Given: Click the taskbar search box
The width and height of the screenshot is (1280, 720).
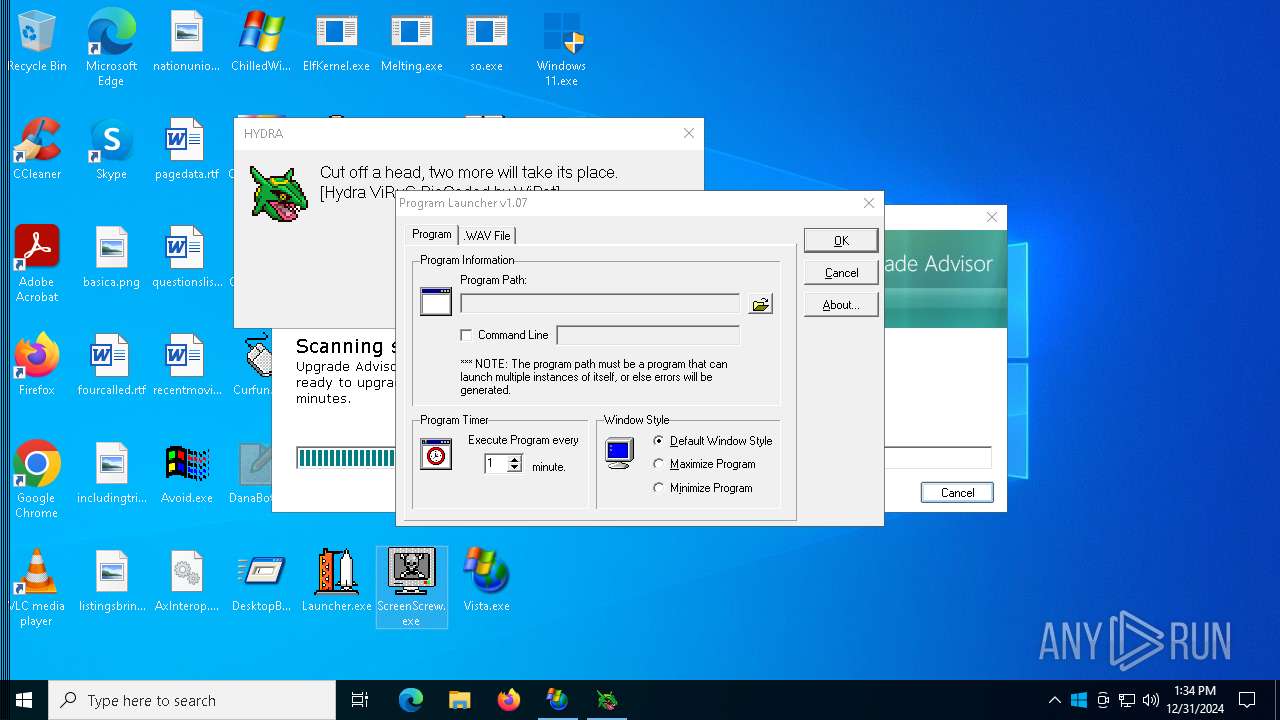Looking at the screenshot, I should [192, 700].
